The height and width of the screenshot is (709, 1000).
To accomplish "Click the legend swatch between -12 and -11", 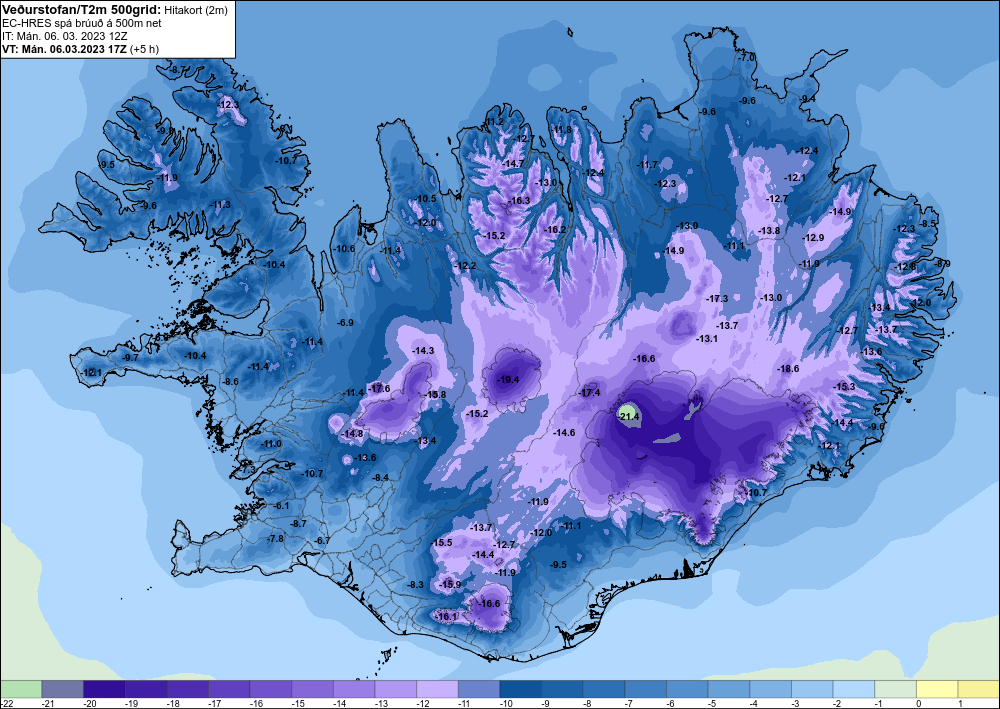I will click(437, 689).
